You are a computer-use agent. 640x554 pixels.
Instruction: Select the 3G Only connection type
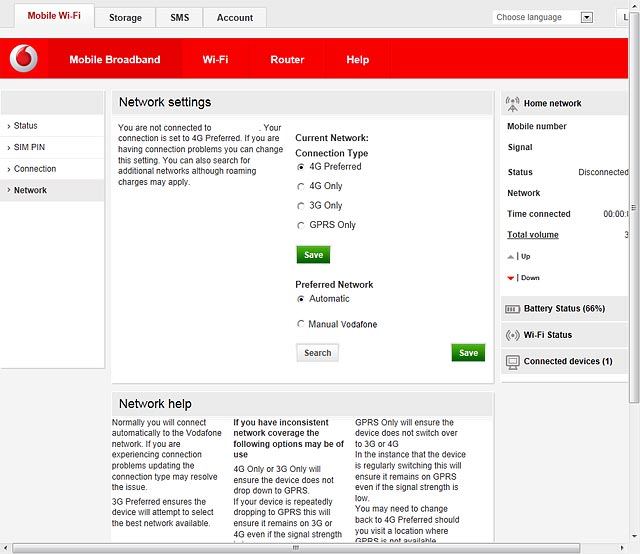(x=301, y=206)
